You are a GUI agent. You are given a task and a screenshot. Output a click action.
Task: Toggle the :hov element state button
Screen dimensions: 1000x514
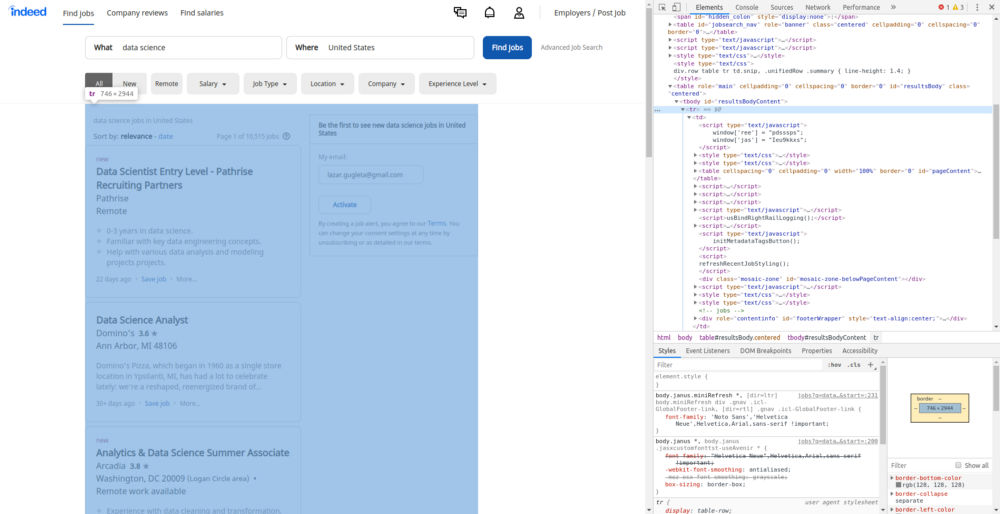[x=834, y=365]
